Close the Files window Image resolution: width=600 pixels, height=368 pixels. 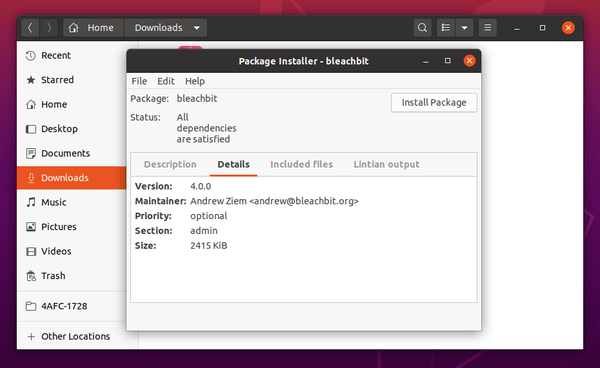tap(568, 28)
